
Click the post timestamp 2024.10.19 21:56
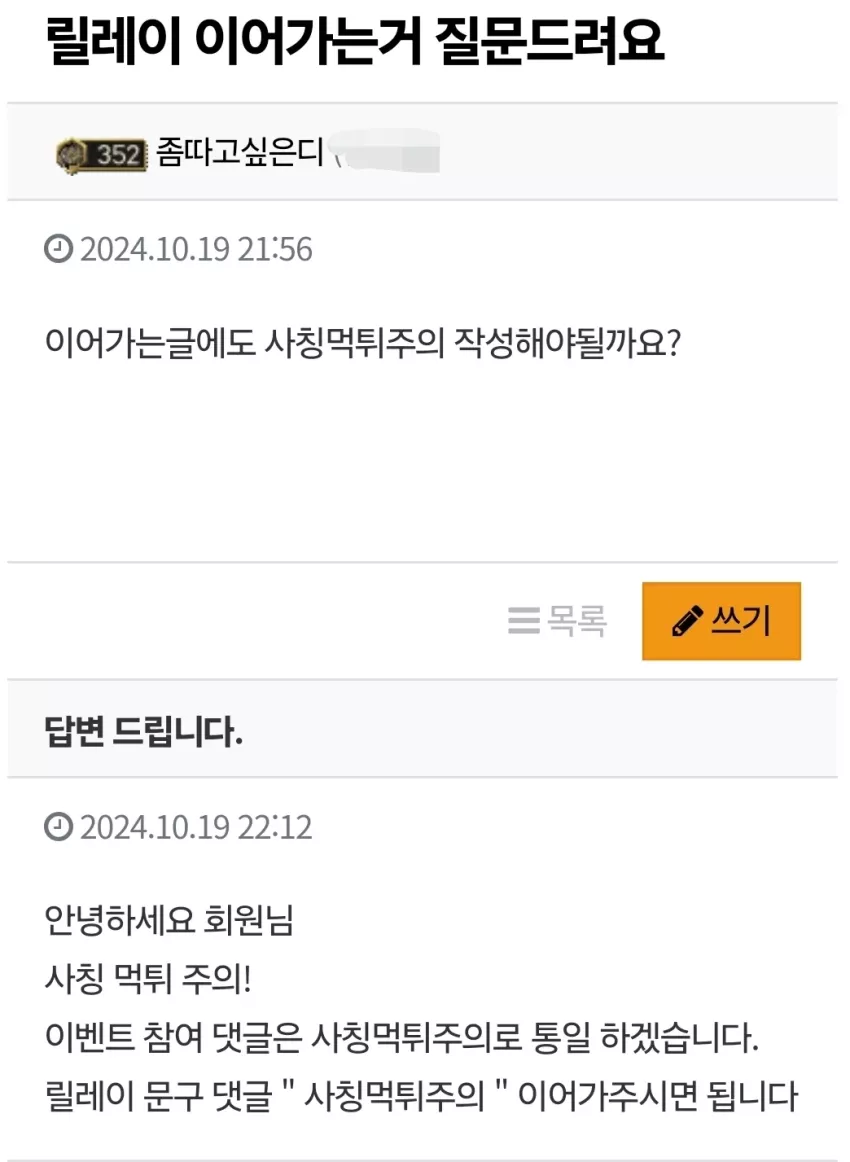point(196,249)
